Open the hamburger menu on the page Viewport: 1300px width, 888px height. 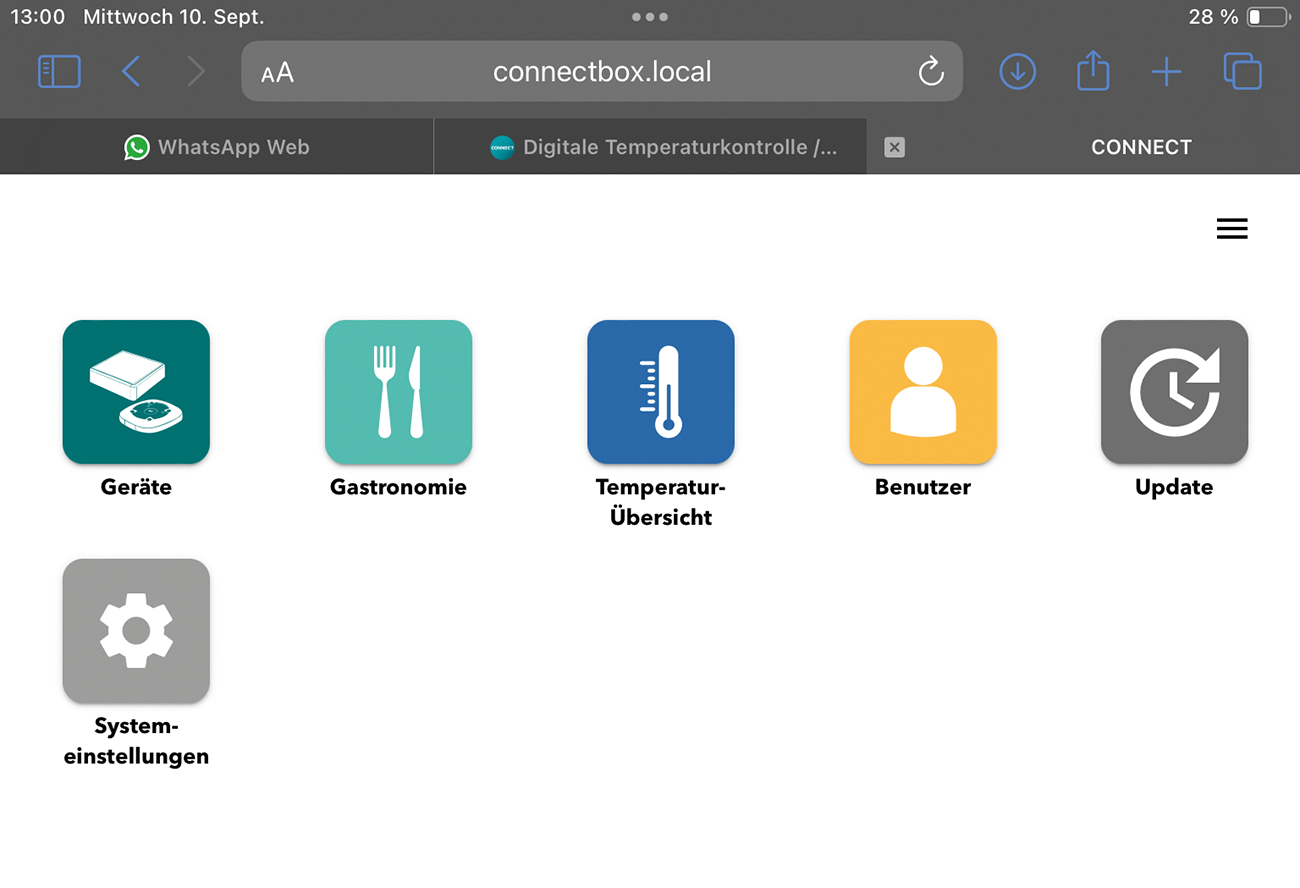click(x=1231, y=229)
